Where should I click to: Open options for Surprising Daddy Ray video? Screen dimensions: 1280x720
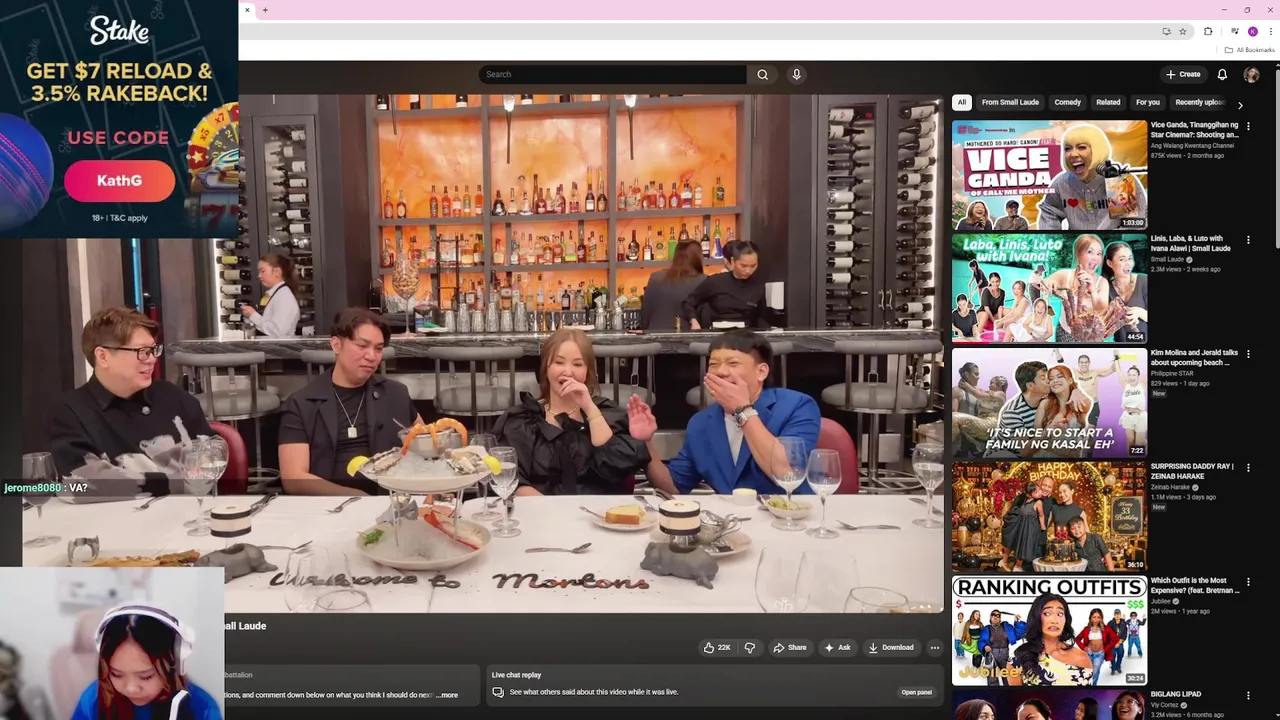[1248, 468]
